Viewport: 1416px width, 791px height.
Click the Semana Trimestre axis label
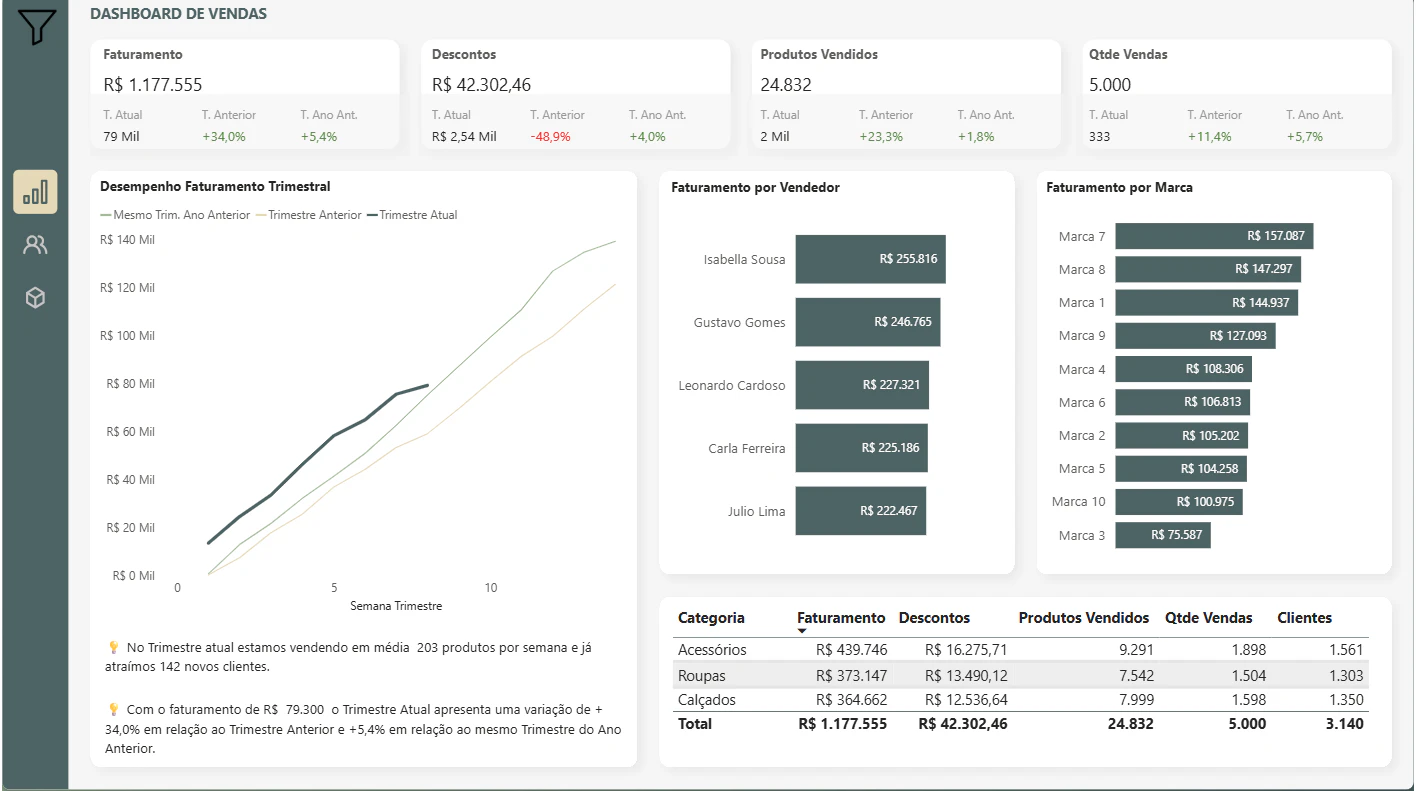click(x=396, y=606)
